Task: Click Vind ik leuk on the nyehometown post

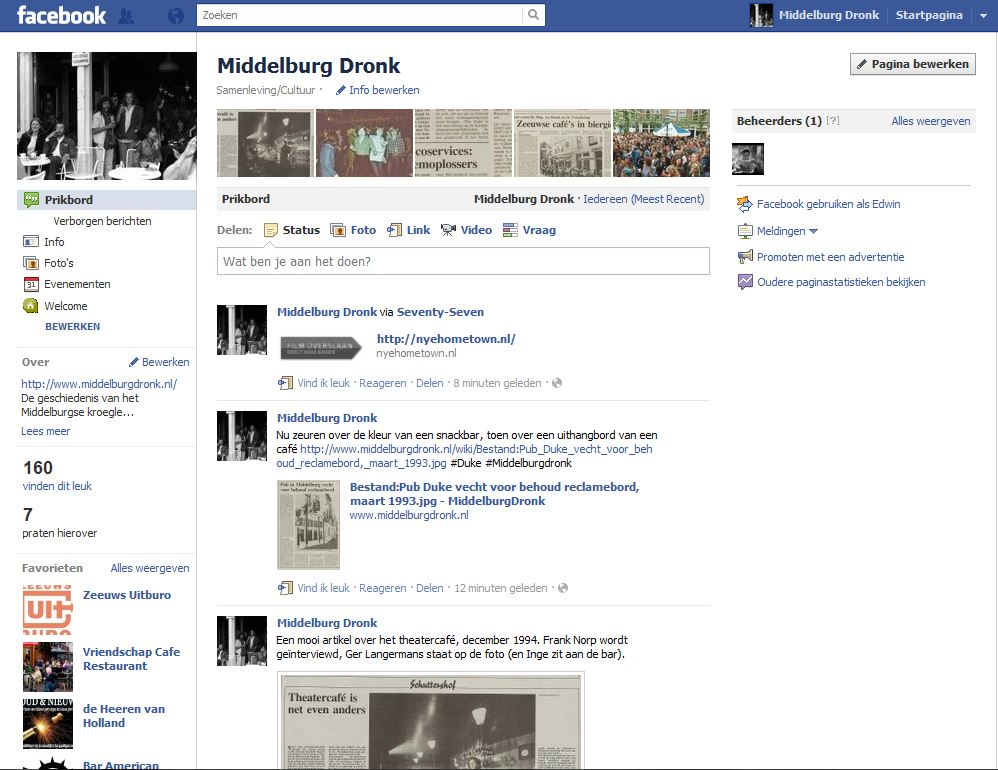Action: [x=324, y=383]
